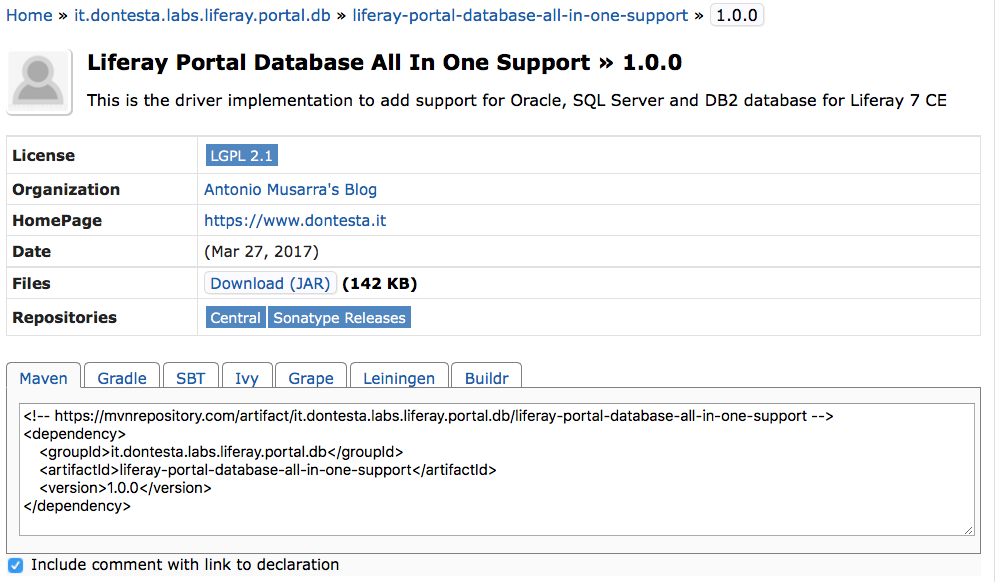
Task: Open it.dontesta.labs.liferay.portal.db breadcrumb
Action: click(202, 15)
